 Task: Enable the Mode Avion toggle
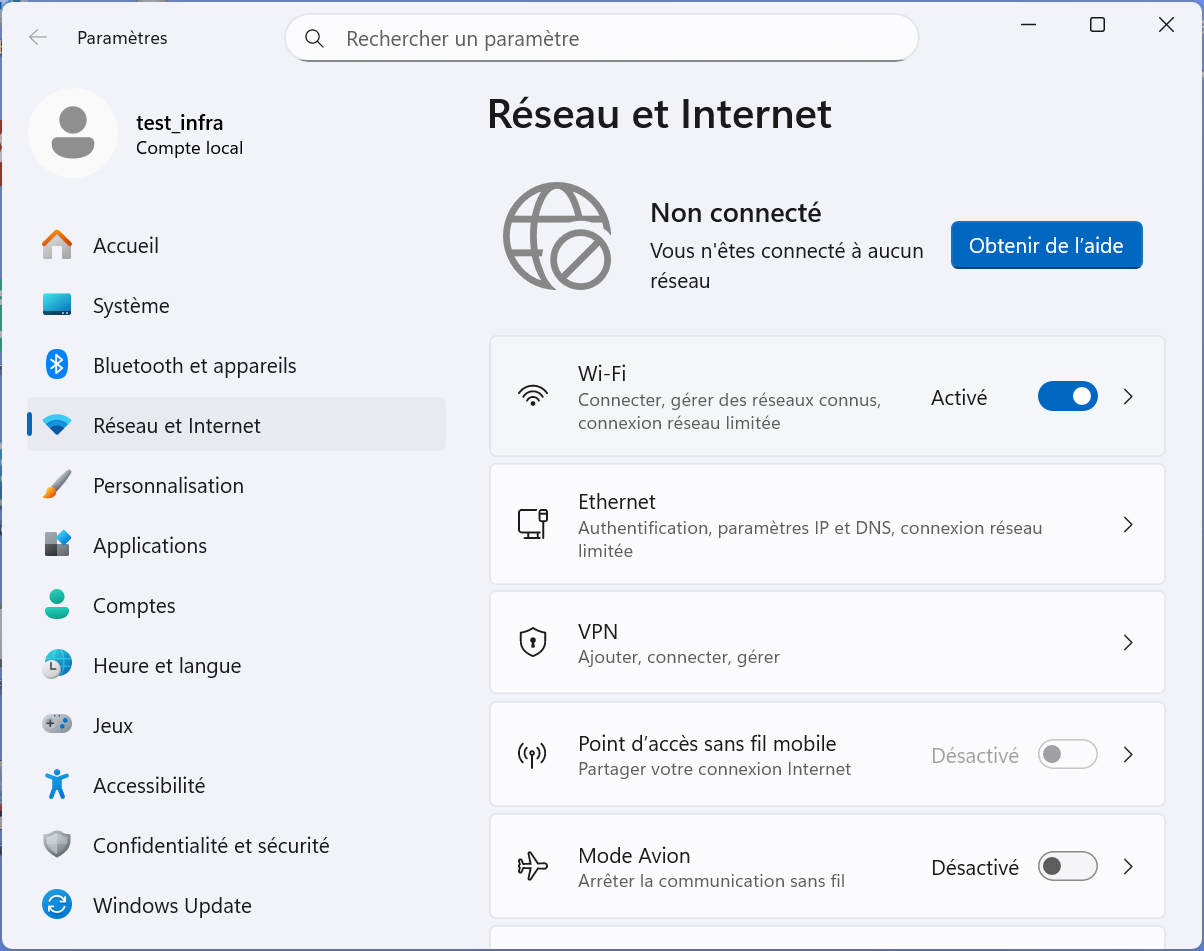pos(1067,866)
